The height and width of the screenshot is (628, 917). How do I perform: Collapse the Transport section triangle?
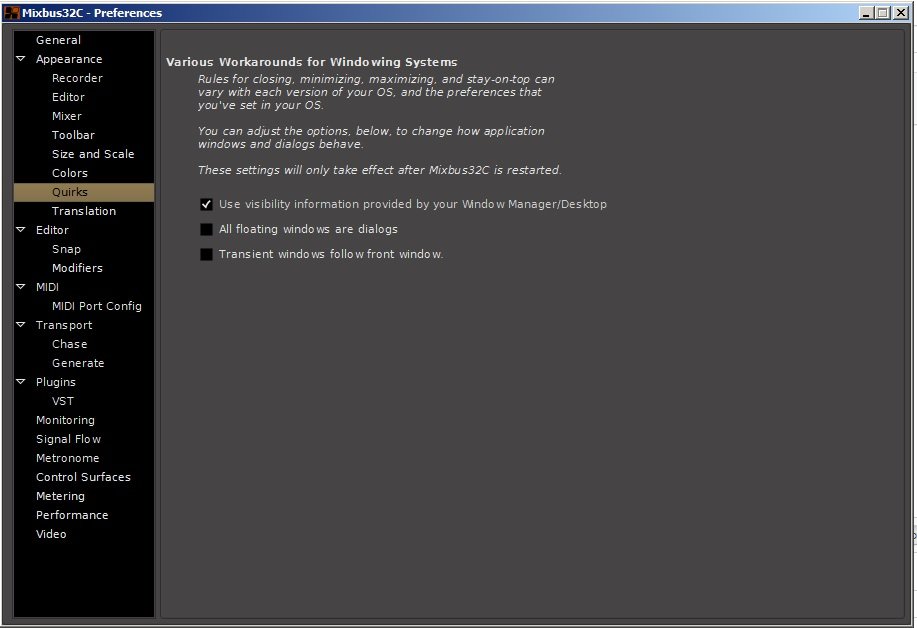[x=21, y=325]
